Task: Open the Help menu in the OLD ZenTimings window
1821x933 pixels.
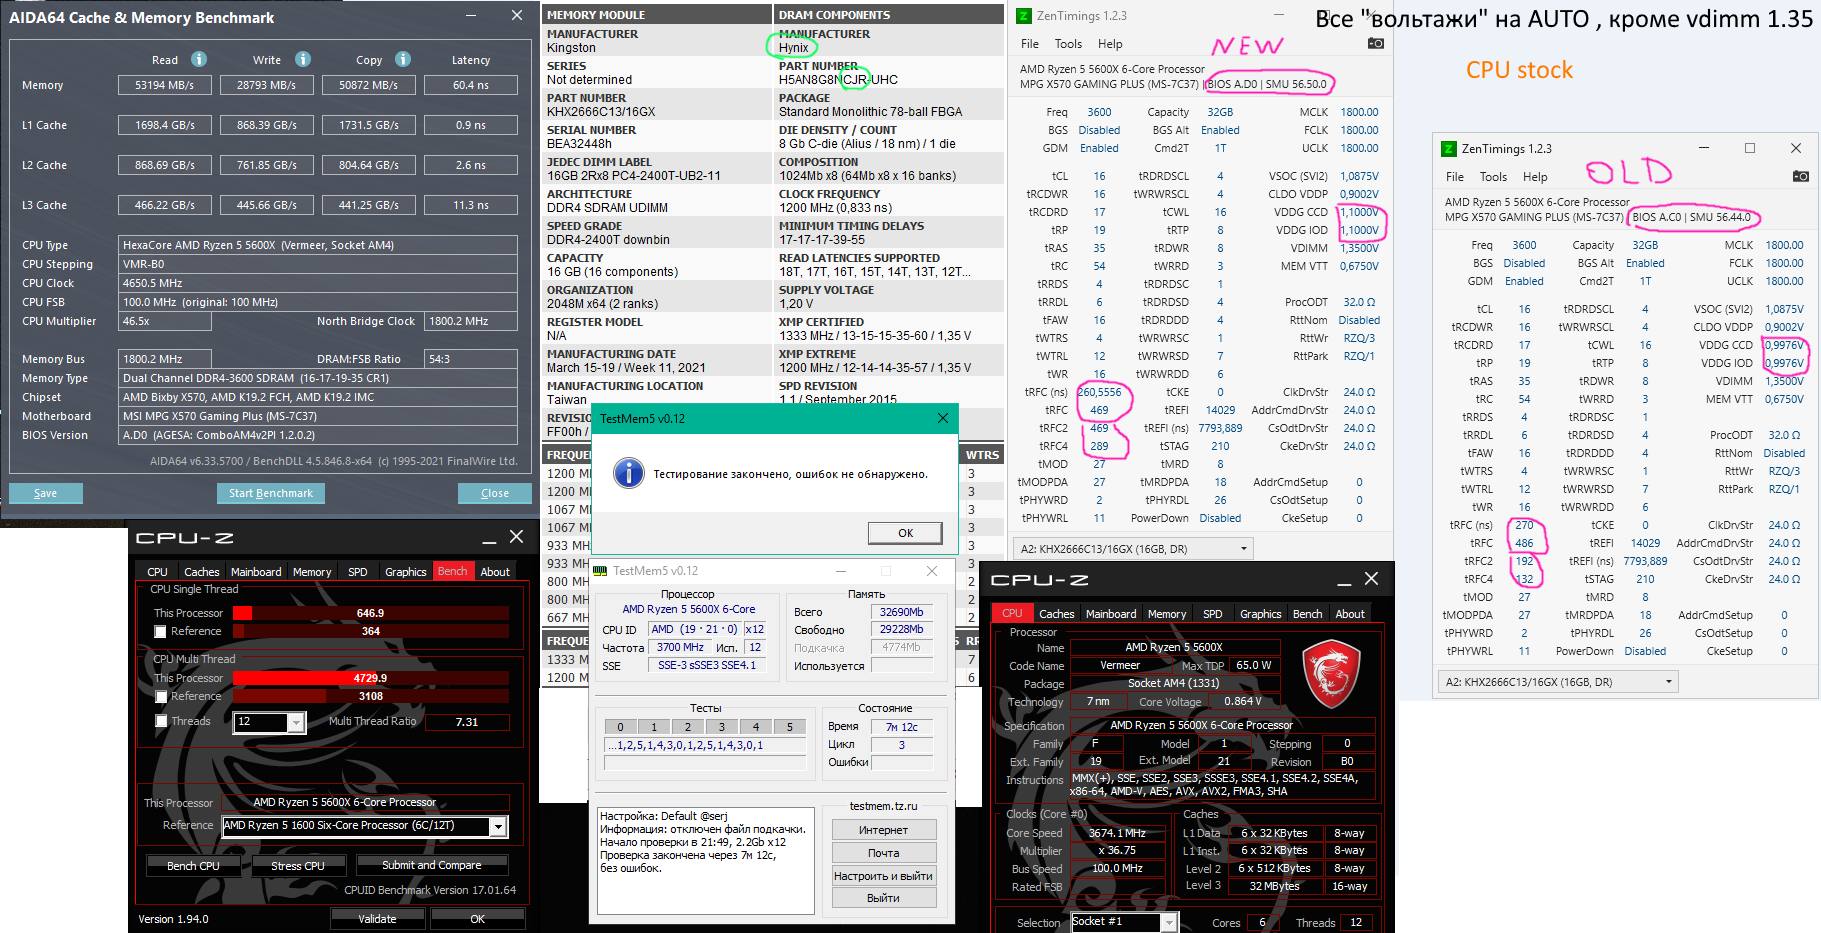Action: coord(1535,177)
